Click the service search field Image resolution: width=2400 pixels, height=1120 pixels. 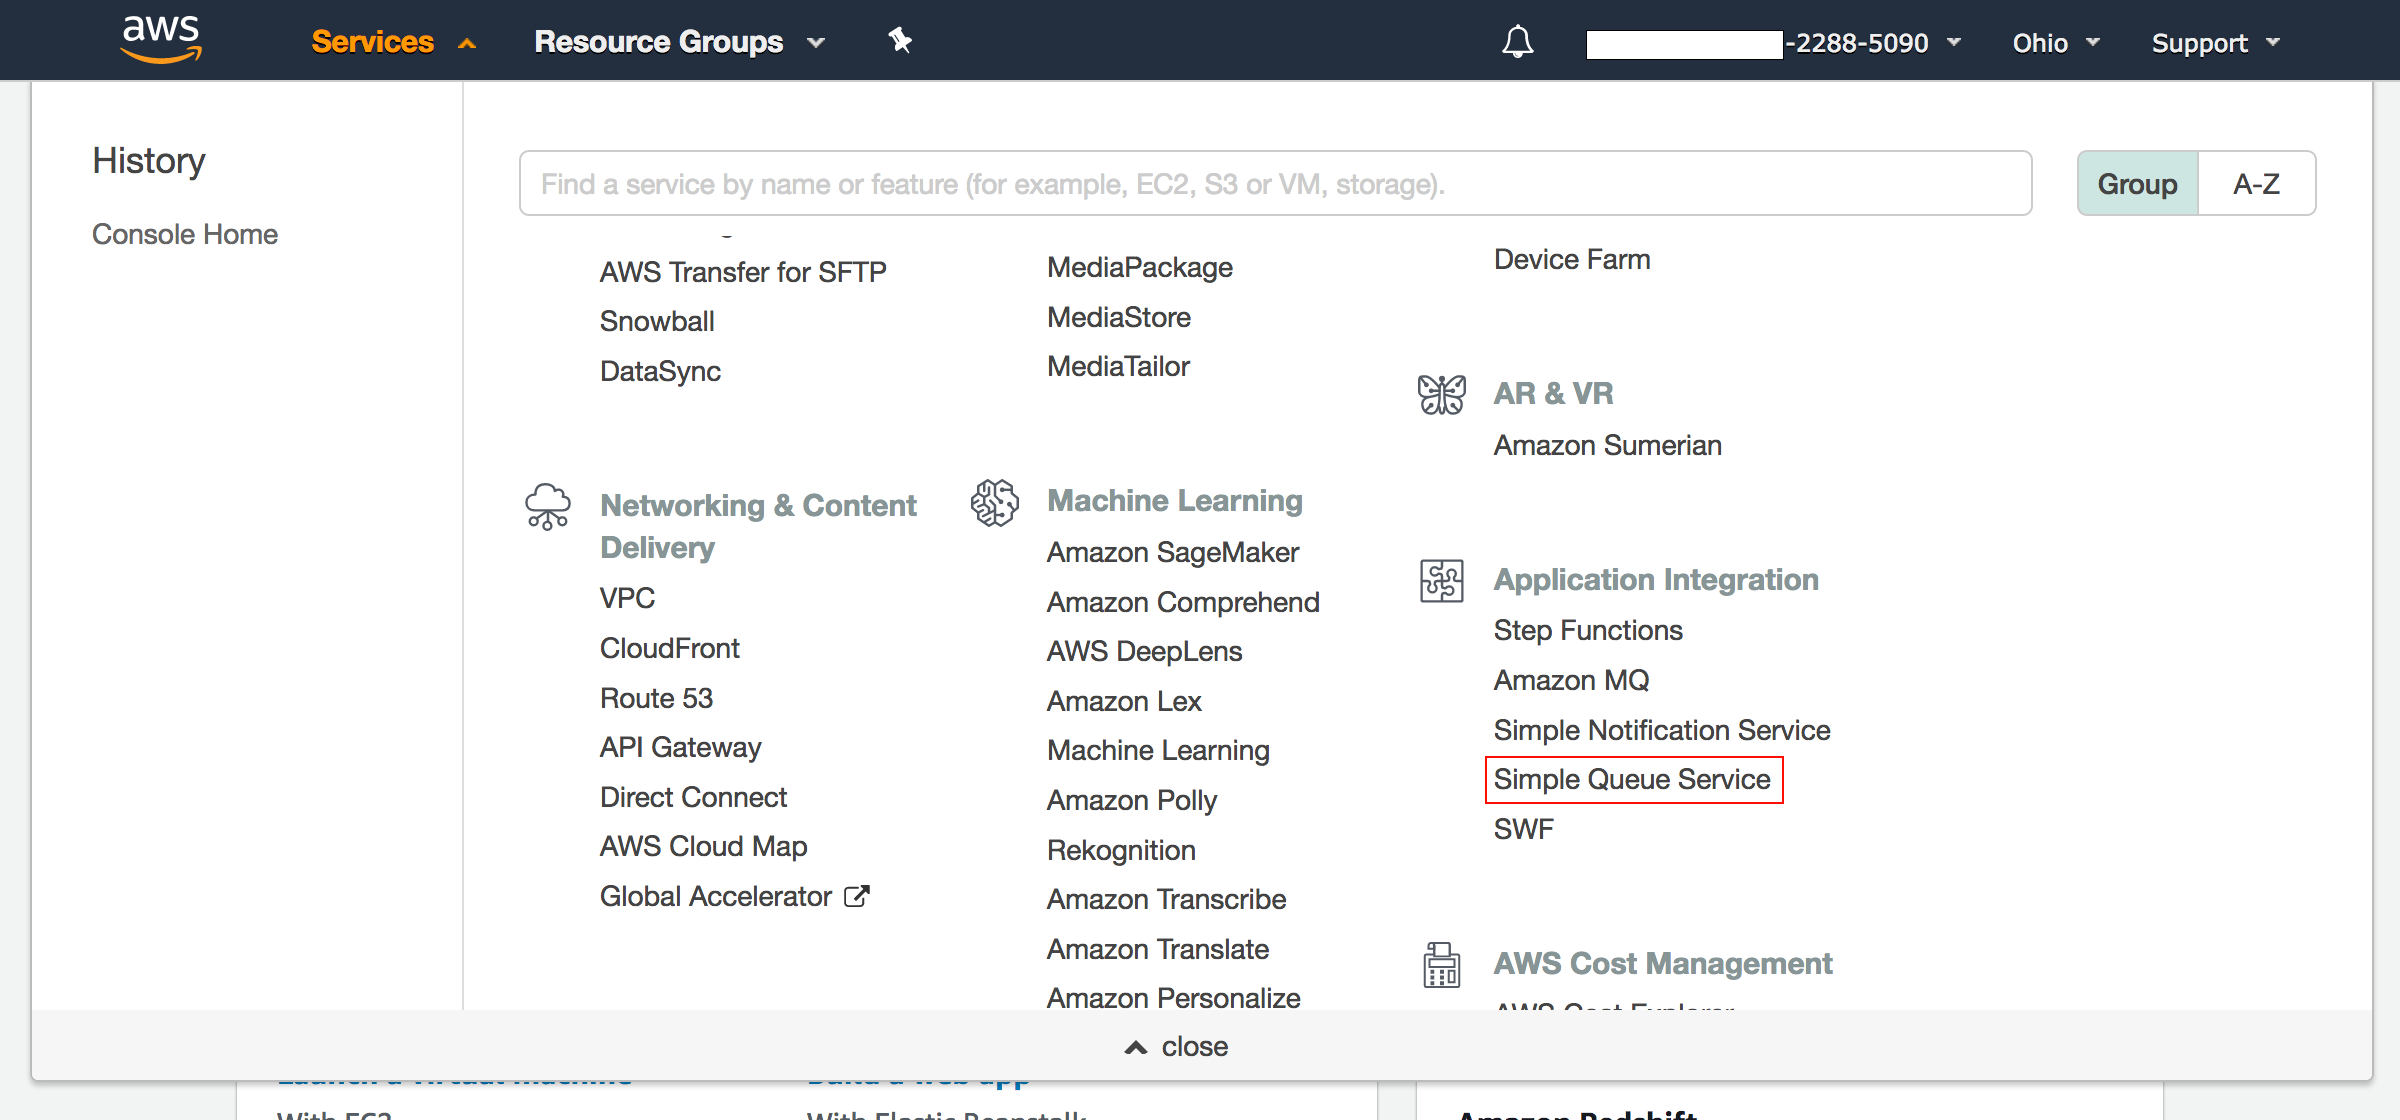point(1273,183)
